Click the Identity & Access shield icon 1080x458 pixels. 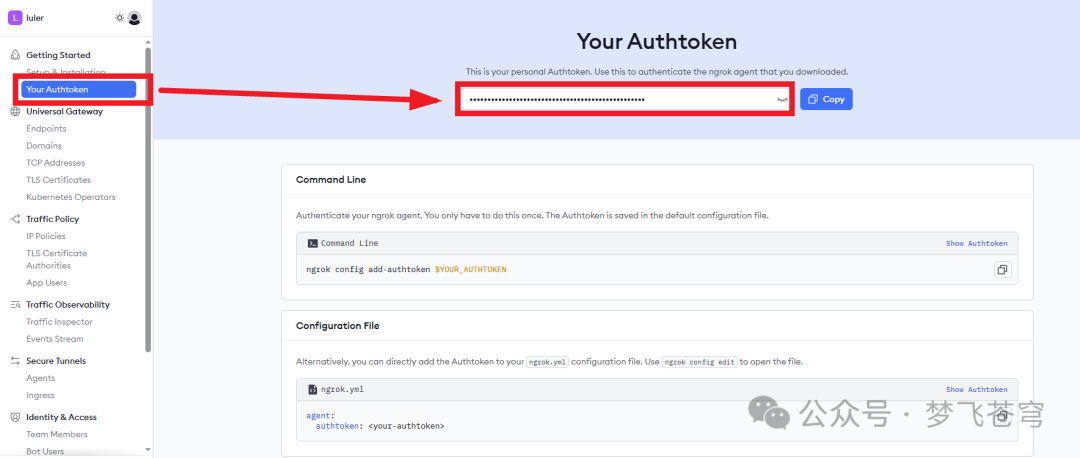pos(15,417)
